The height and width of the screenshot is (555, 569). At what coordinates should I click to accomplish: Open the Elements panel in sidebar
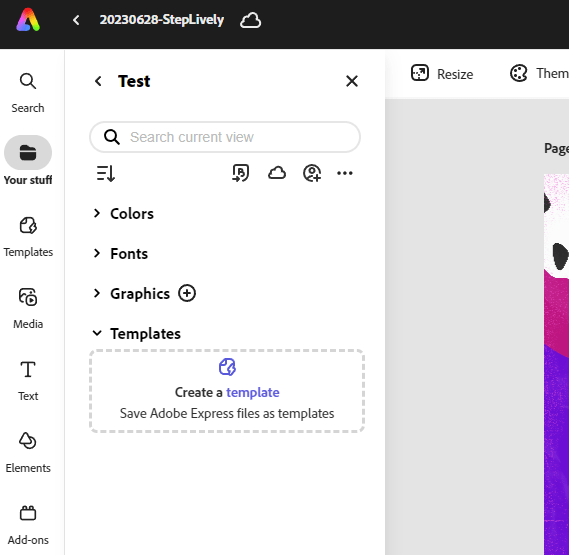pyautogui.click(x=28, y=453)
